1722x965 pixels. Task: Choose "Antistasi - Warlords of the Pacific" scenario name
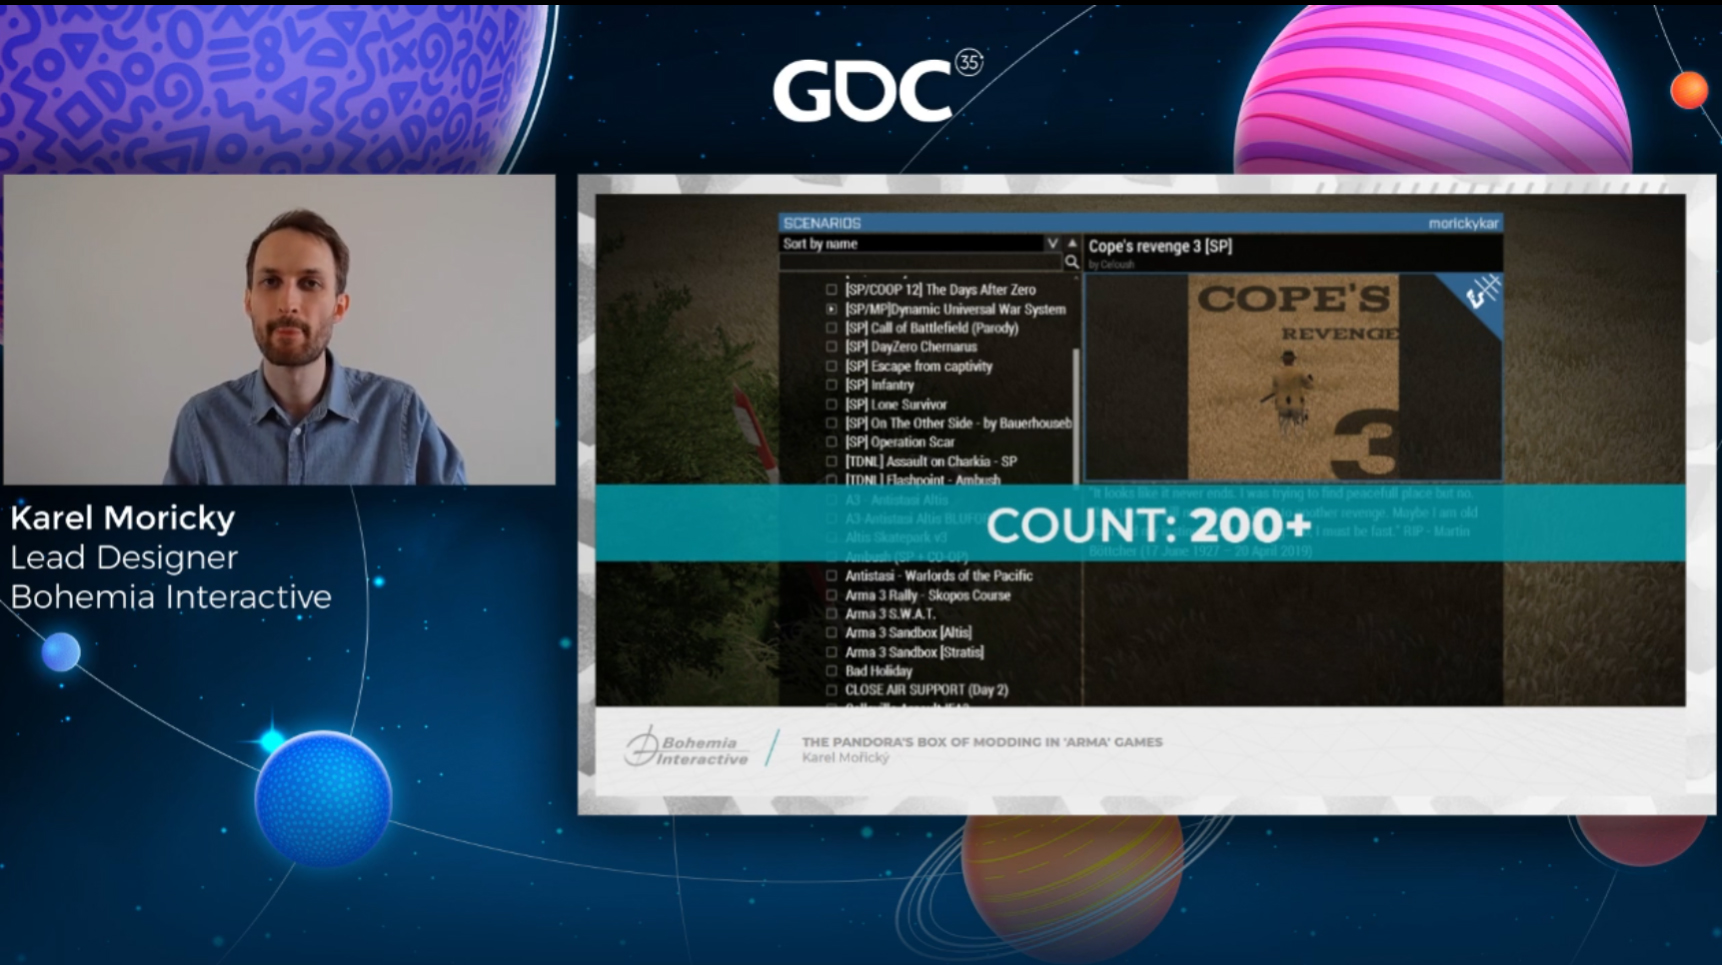point(939,576)
